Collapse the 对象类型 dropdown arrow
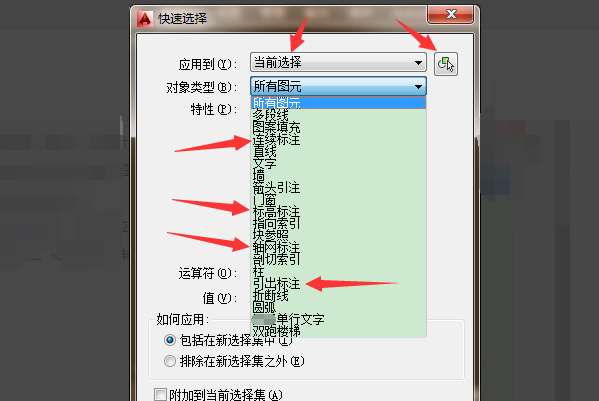 pos(418,87)
